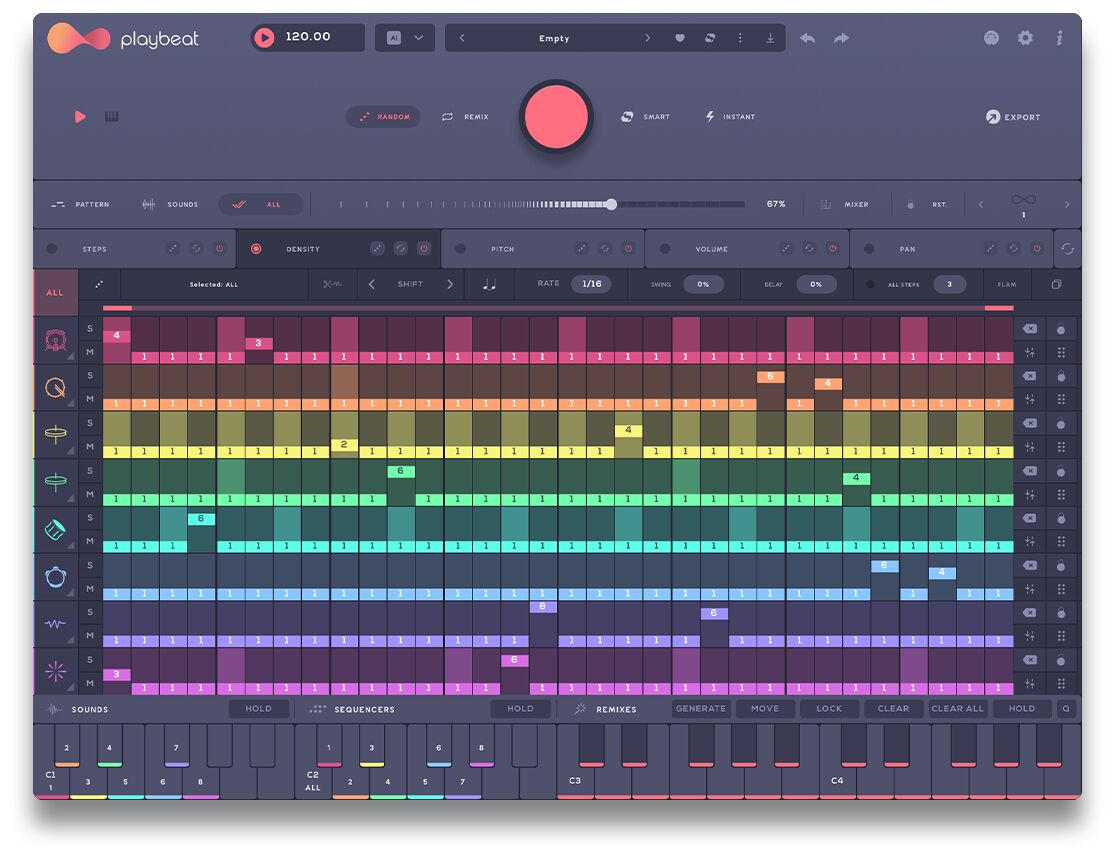Open settings with the gear icon
Viewport: 1114px width, 850px height.
(1025, 38)
